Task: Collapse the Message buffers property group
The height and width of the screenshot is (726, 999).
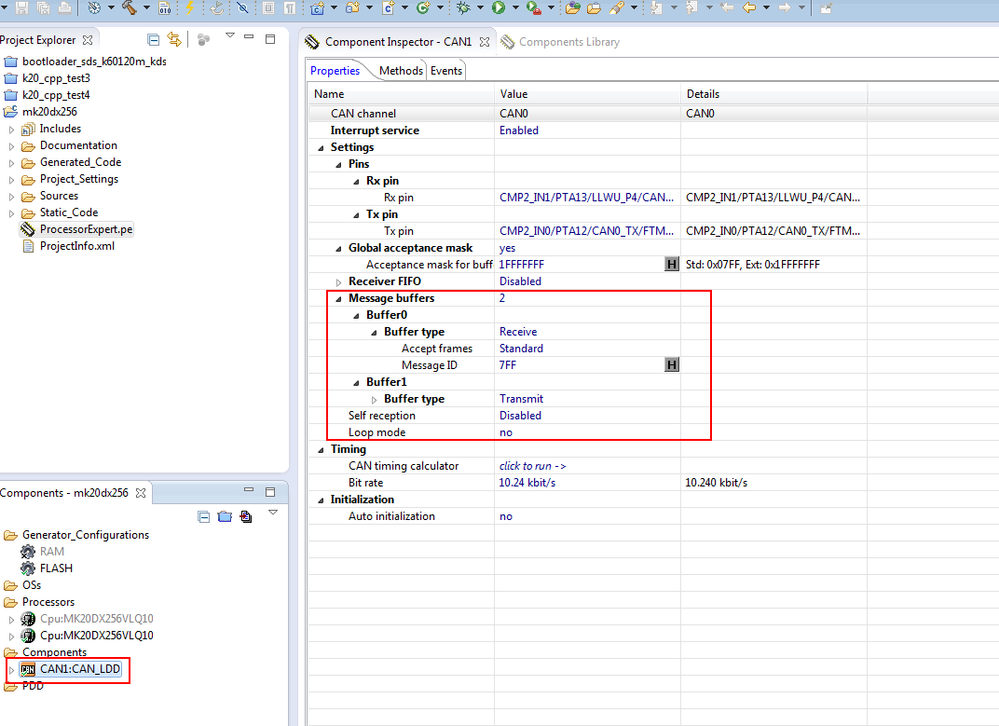Action: [x=338, y=299]
